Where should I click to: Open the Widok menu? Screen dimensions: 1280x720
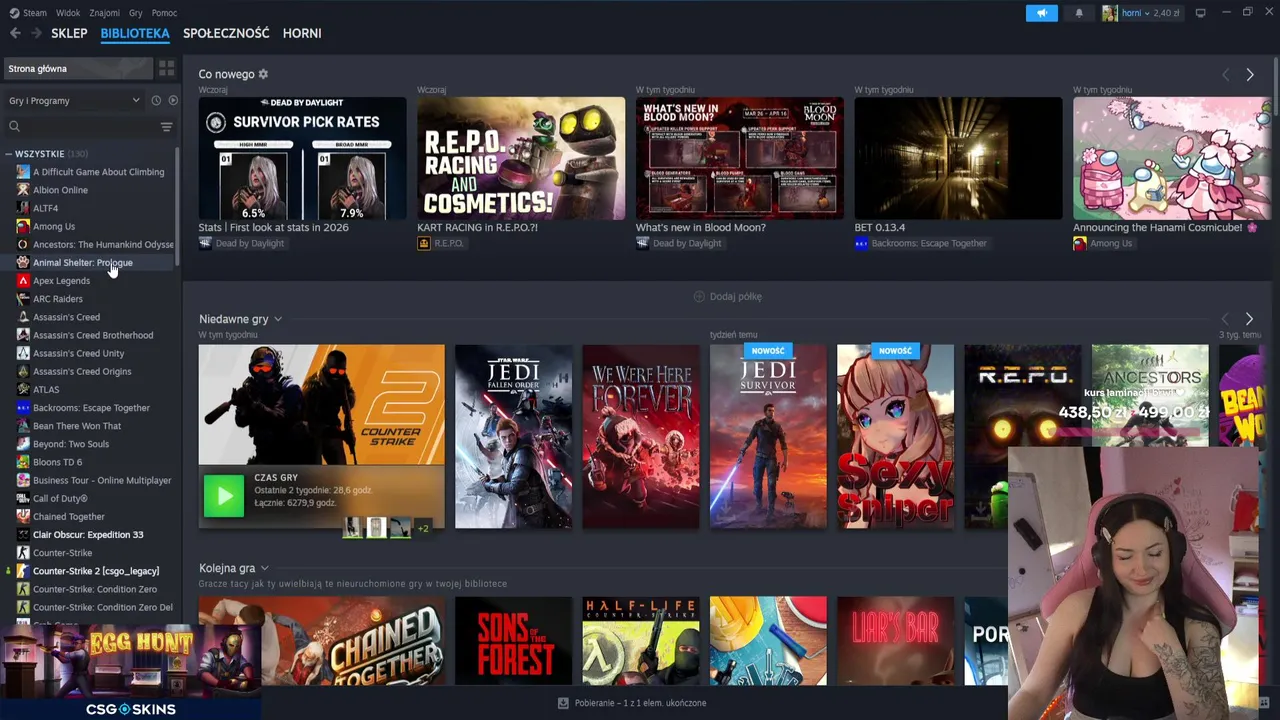click(68, 13)
